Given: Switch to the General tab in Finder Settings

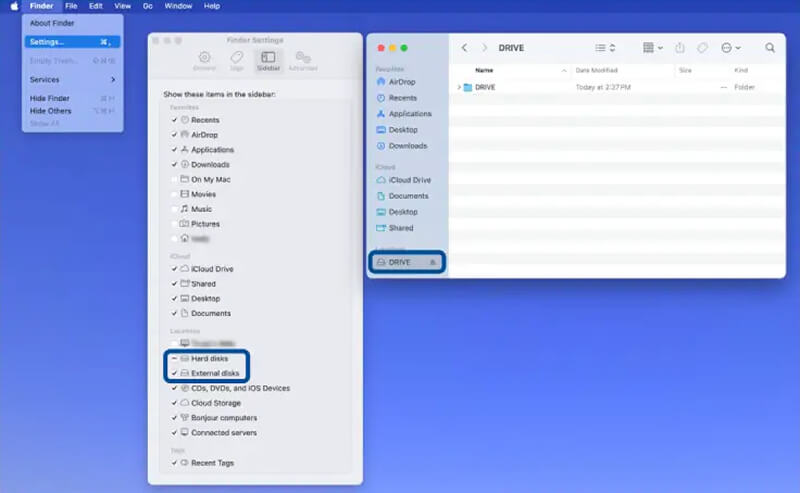Looking at the screenshot, I should [x=204, y=61].
